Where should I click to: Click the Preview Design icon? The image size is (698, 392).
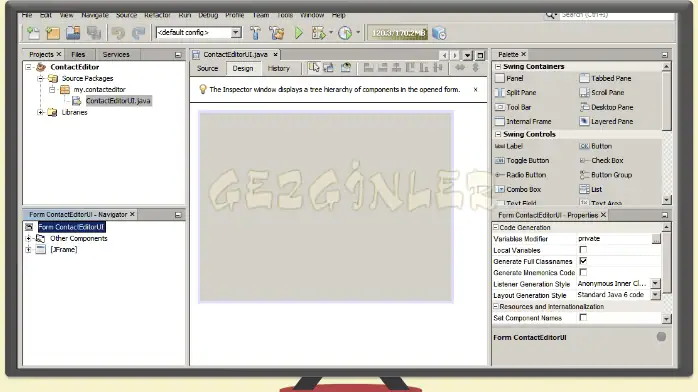(346, 68)
